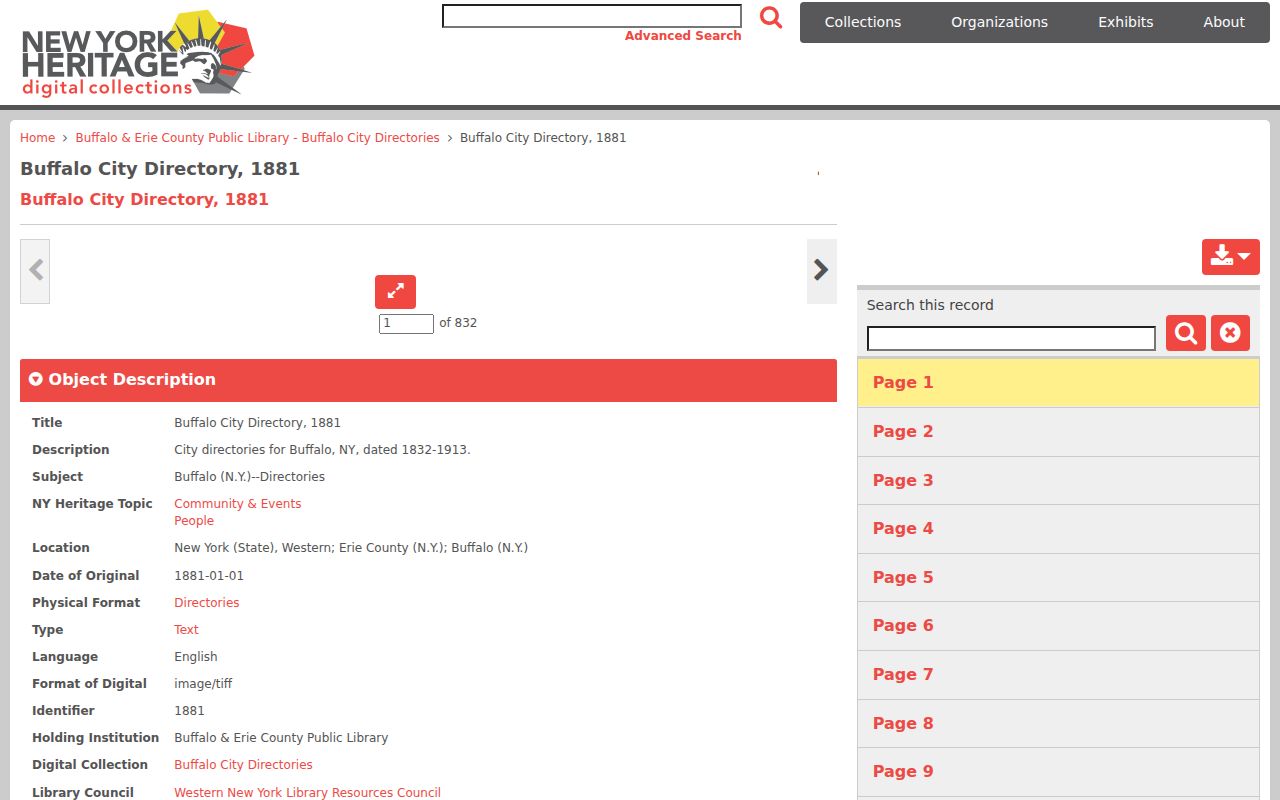Viewport: 1280px width, 800px height.
Task: Select Page 9 in the page list
Action: [x=1058, y=772]
